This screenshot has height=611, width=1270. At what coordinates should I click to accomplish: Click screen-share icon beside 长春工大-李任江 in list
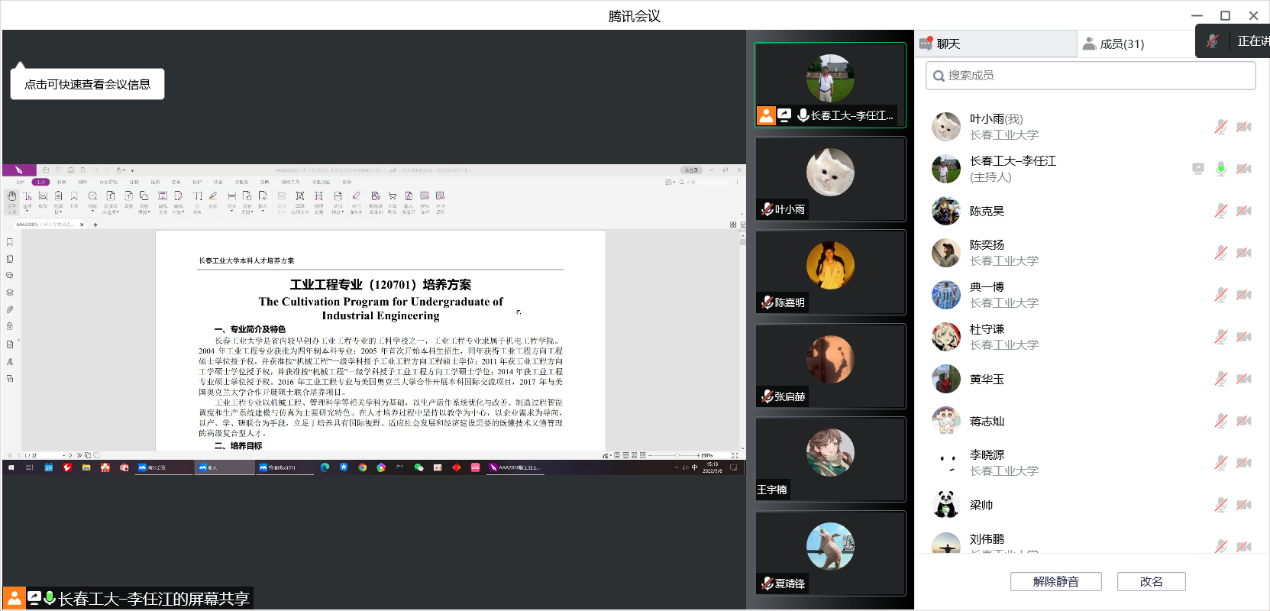tap(1198, 169)
